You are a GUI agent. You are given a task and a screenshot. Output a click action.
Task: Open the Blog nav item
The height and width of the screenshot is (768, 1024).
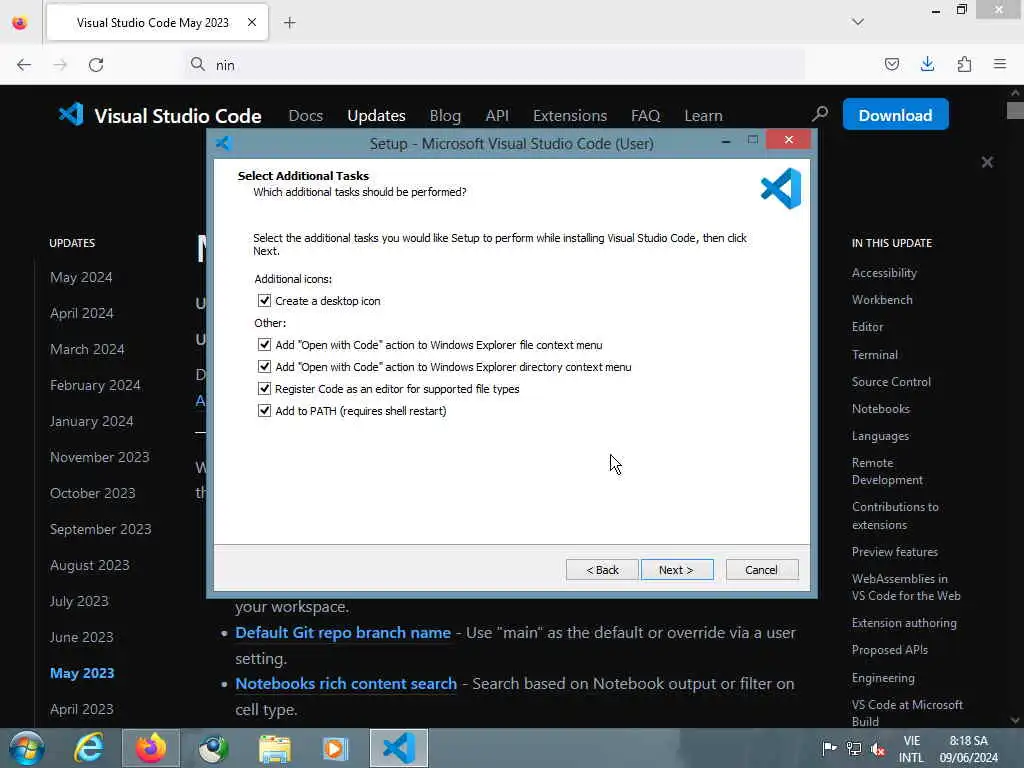click(445, 116)
